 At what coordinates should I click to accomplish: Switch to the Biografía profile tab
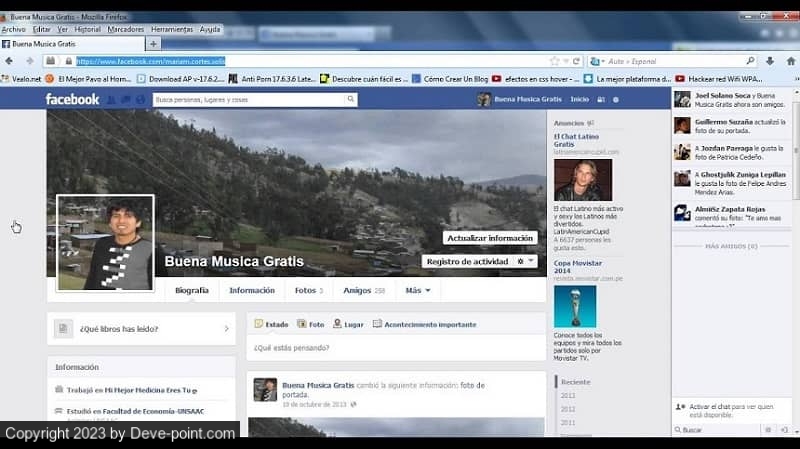point(192,290)
